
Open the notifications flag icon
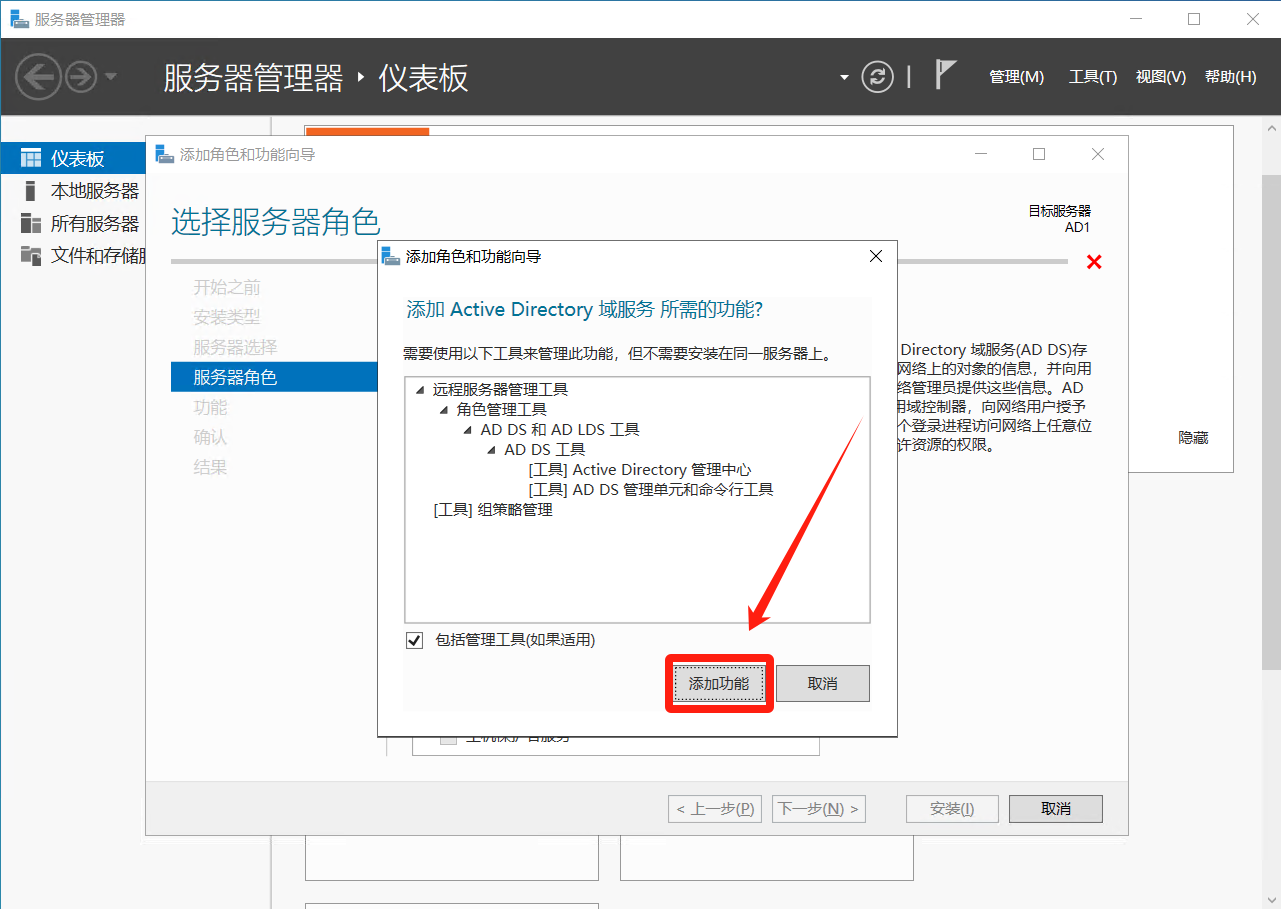[x=944, y=75]
